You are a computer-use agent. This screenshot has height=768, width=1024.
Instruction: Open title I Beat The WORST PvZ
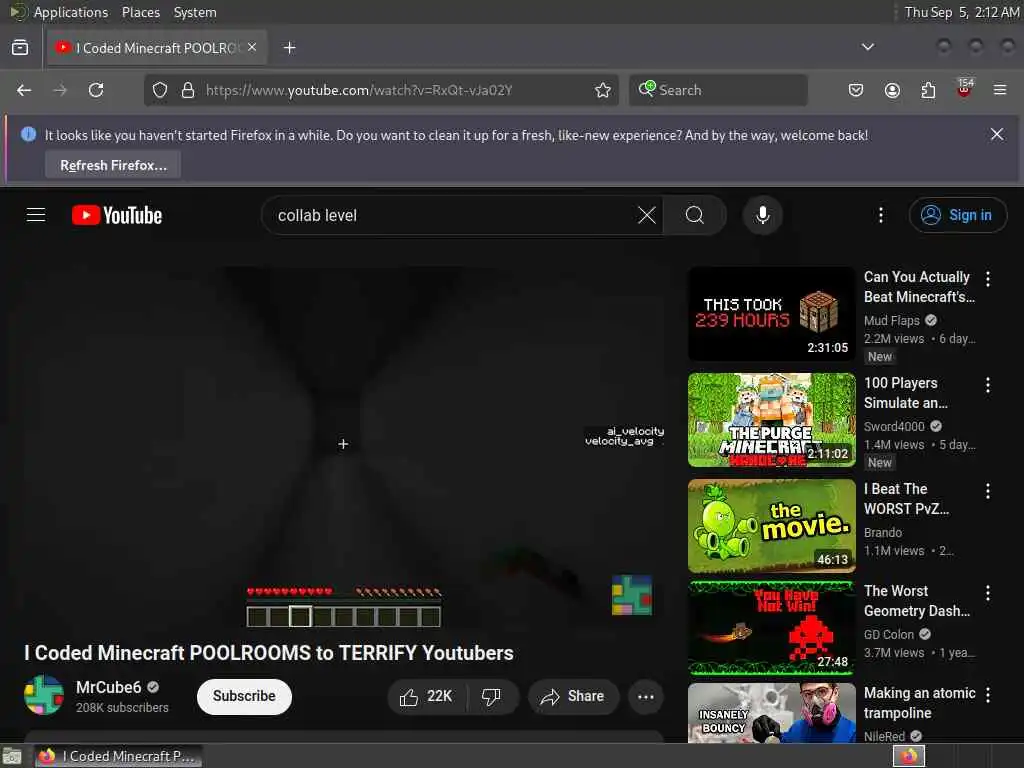[906, 498]
